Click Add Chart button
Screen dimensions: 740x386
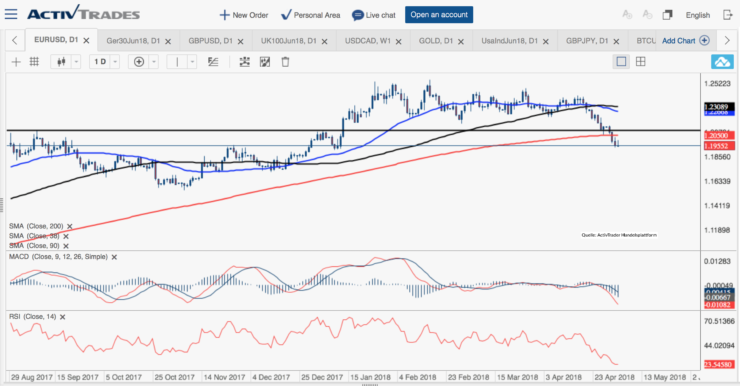tap(685, 41)
